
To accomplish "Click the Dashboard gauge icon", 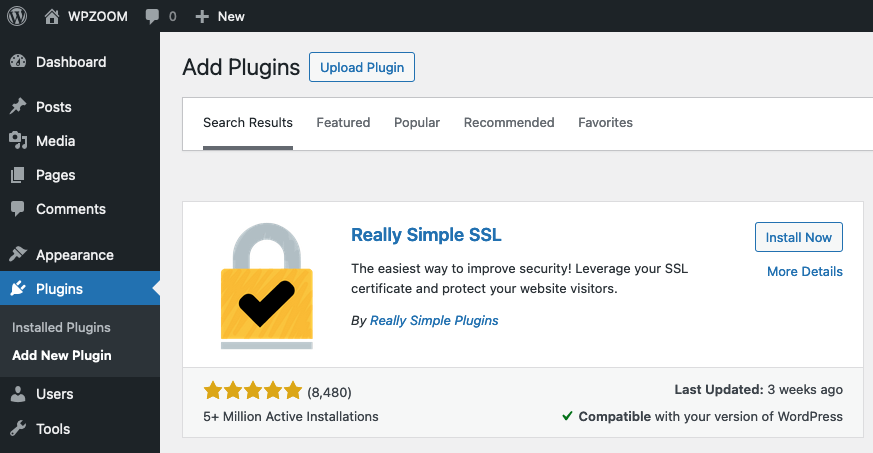I will click(x=18, y=62).
